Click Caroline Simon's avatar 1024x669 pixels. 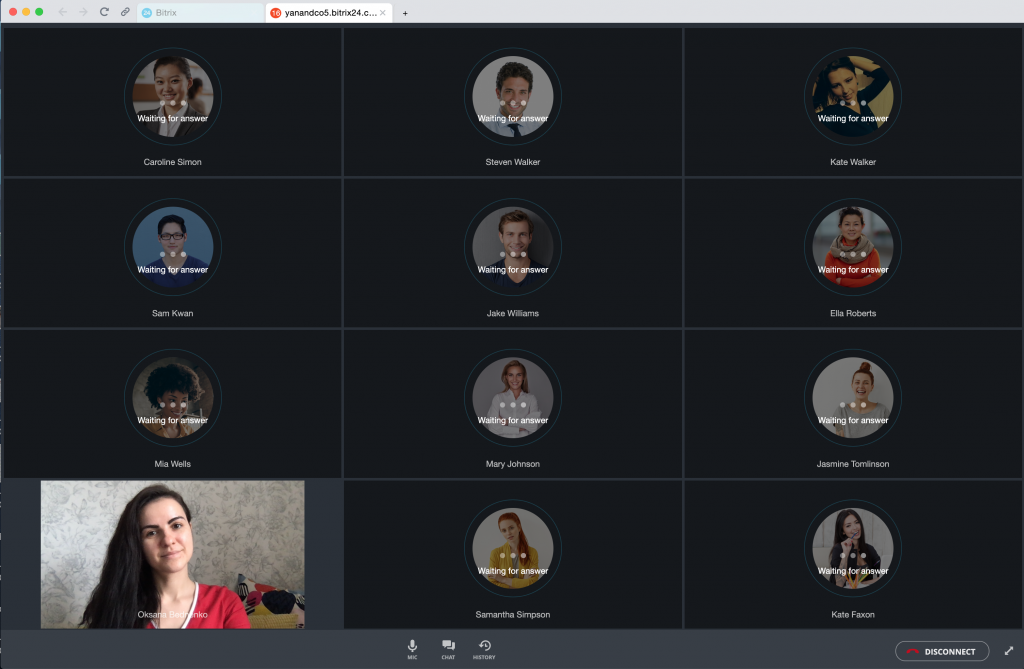point(173,97)
